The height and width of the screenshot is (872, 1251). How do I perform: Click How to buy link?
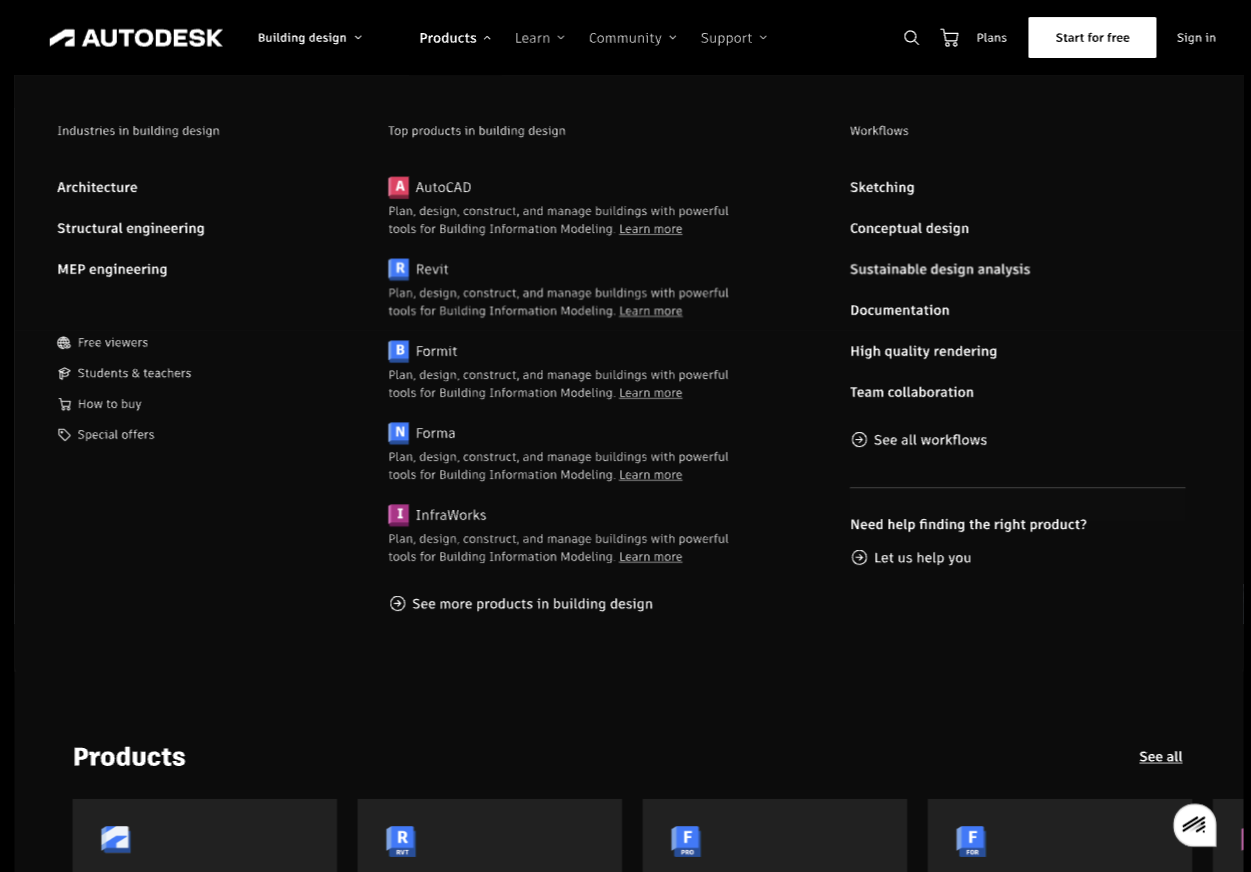(x=110, y=405)
